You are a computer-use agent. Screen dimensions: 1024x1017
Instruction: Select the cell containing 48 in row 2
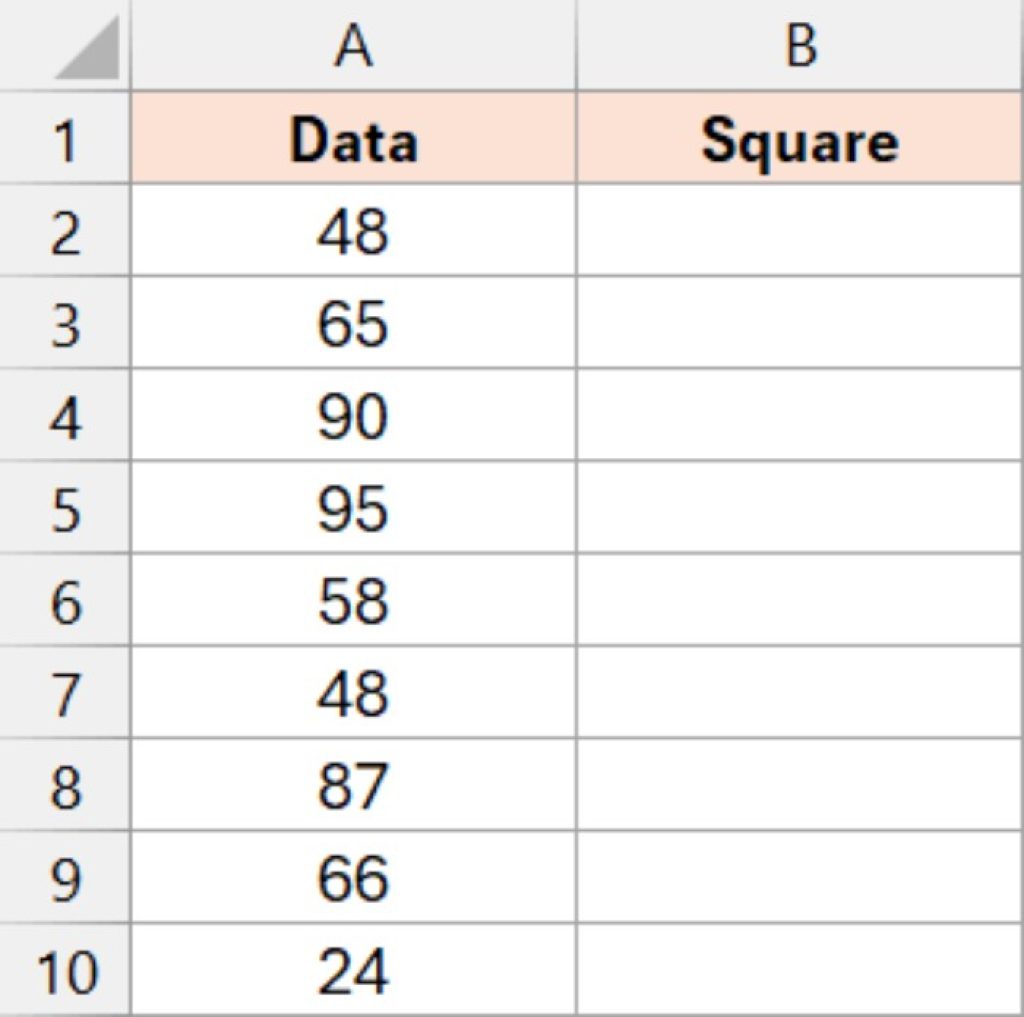[x=350, y=230]
